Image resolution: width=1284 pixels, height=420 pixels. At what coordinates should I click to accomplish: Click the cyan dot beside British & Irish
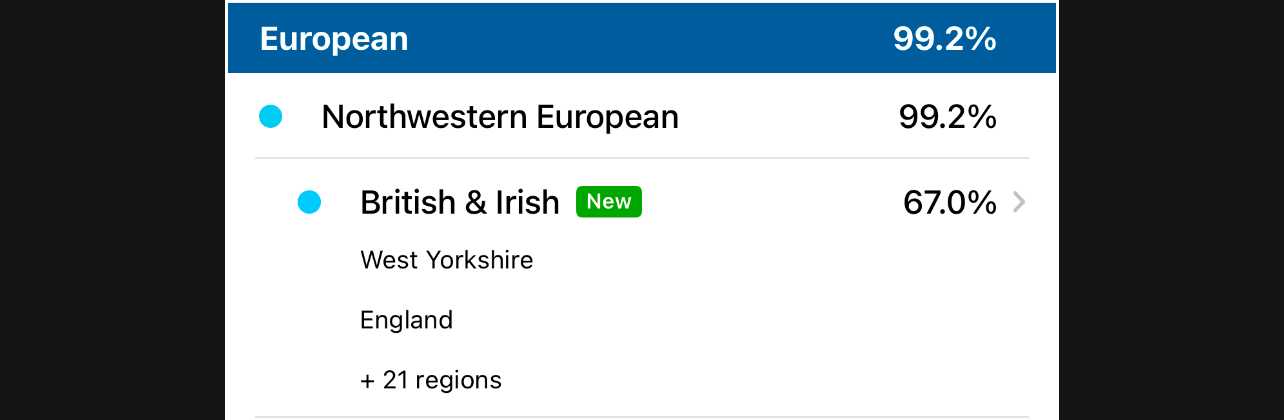310,203
